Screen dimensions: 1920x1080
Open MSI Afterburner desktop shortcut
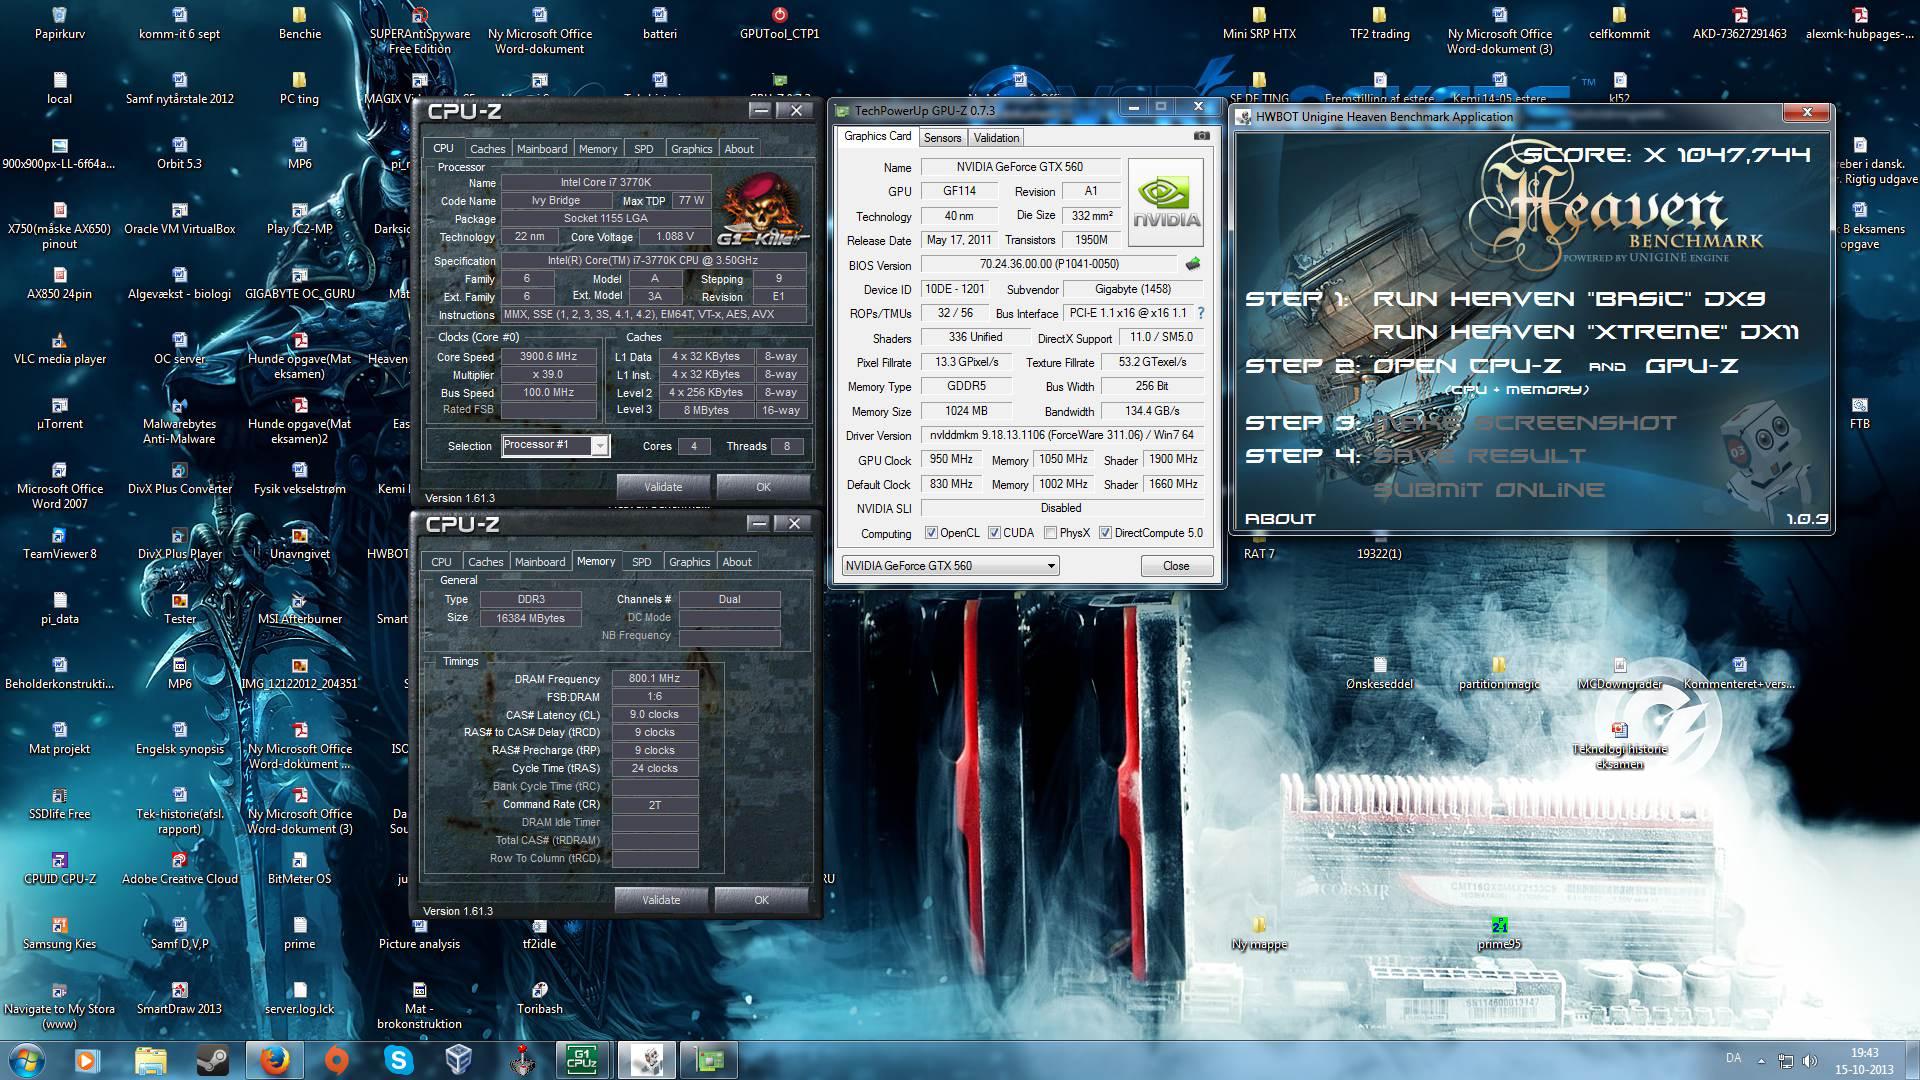300,608
